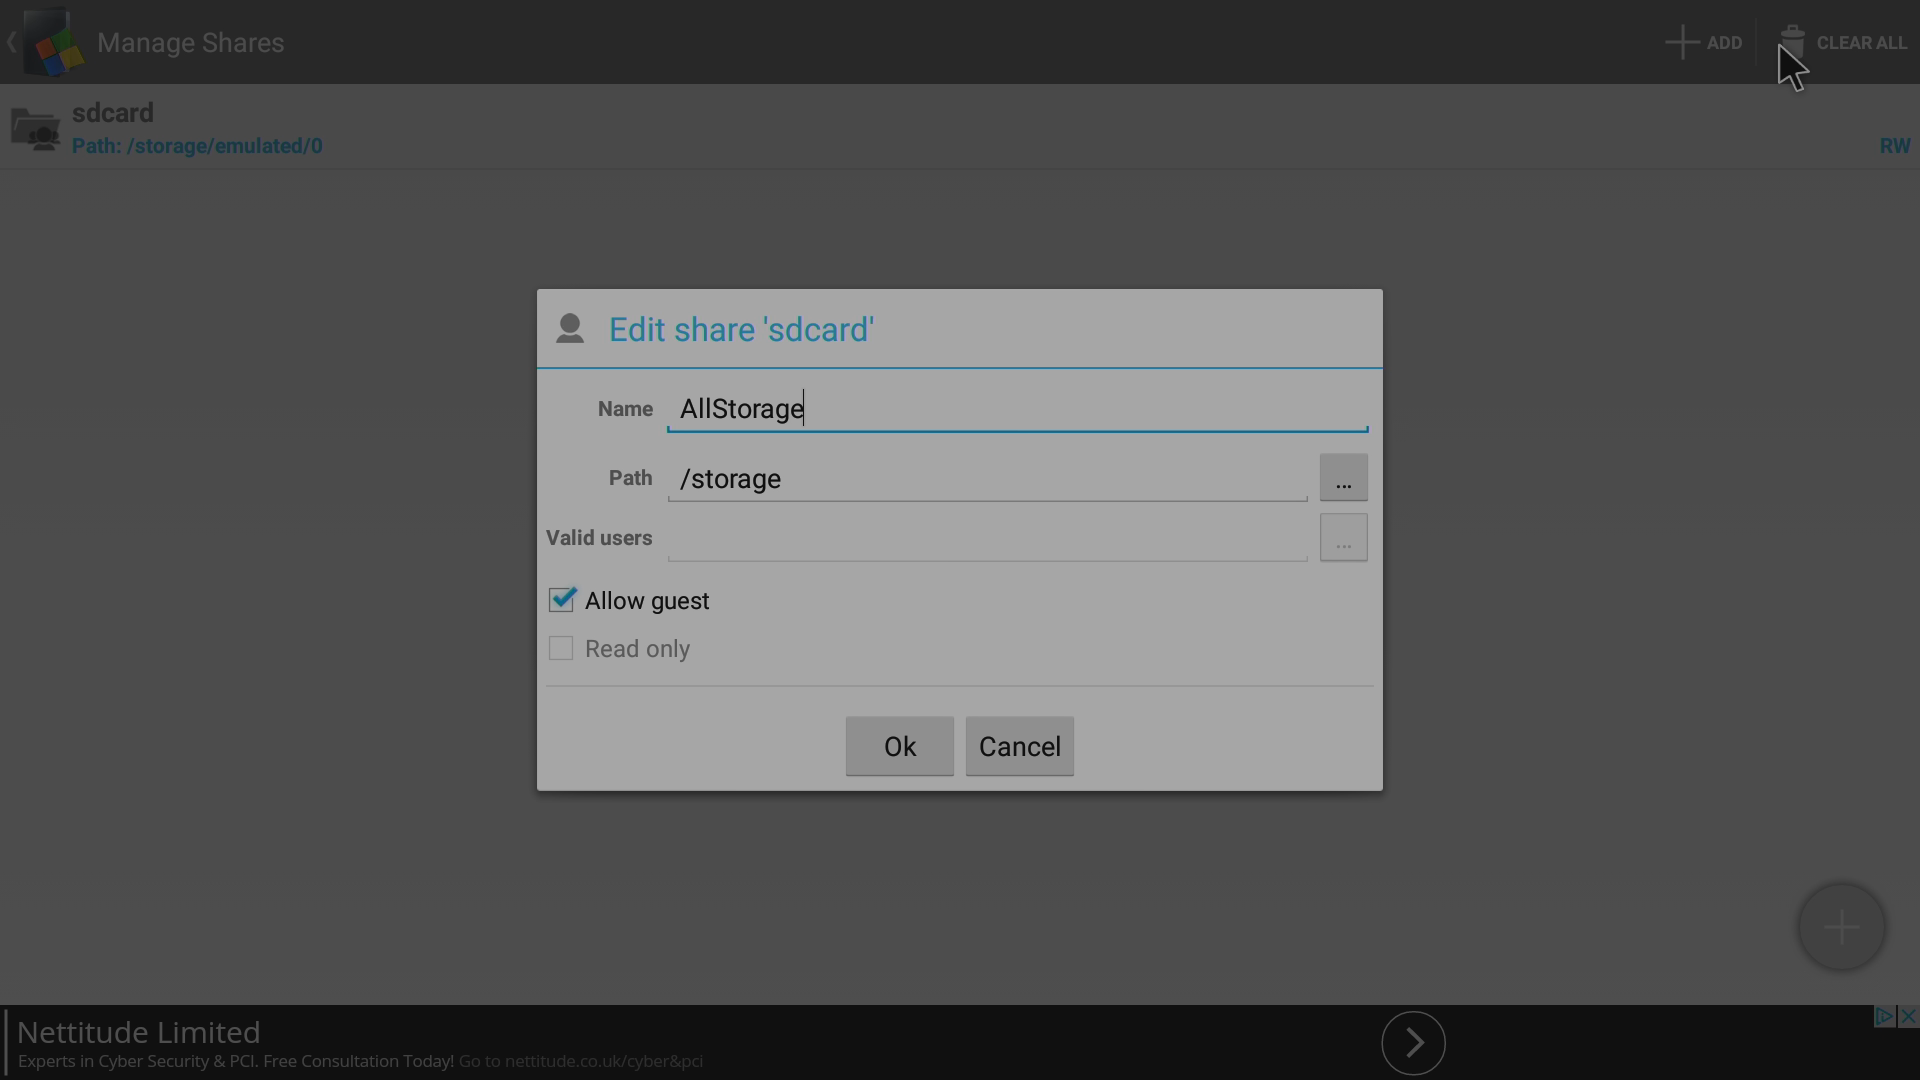Select the sdcard share list entry
Viewport: 1920px width, 1080px height.
click(960, 128)
